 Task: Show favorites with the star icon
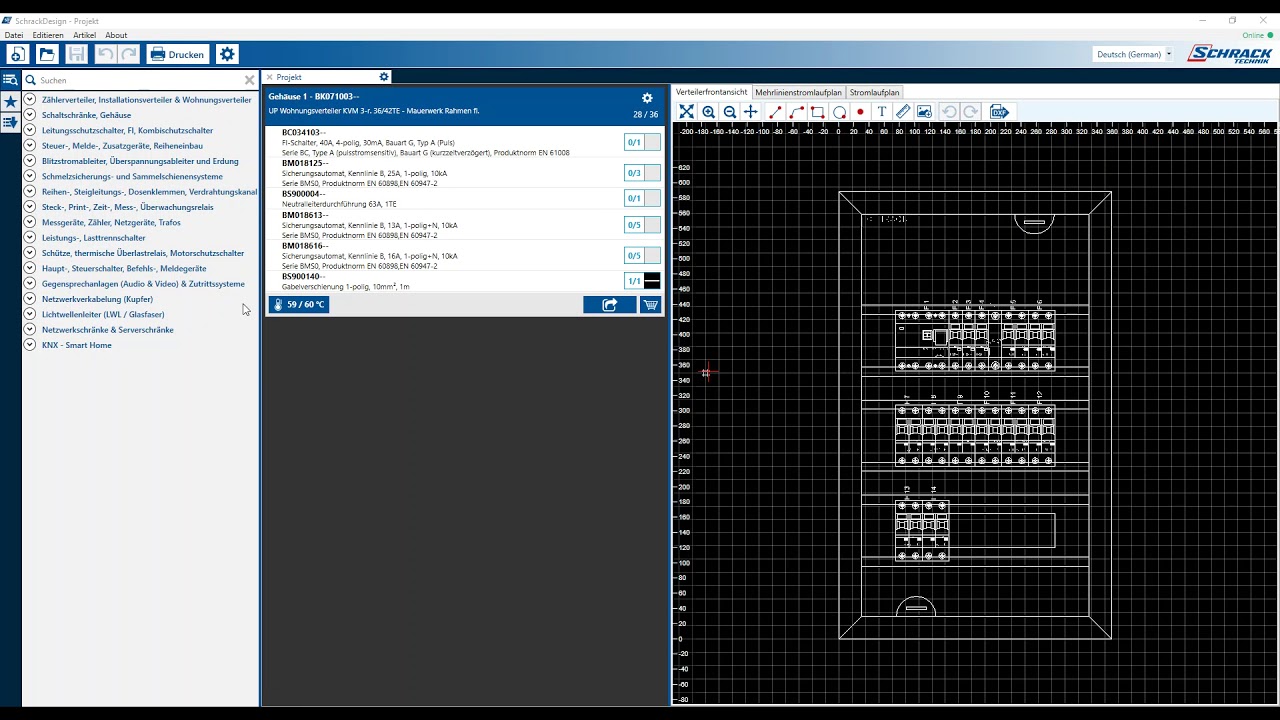coord(10,101)
